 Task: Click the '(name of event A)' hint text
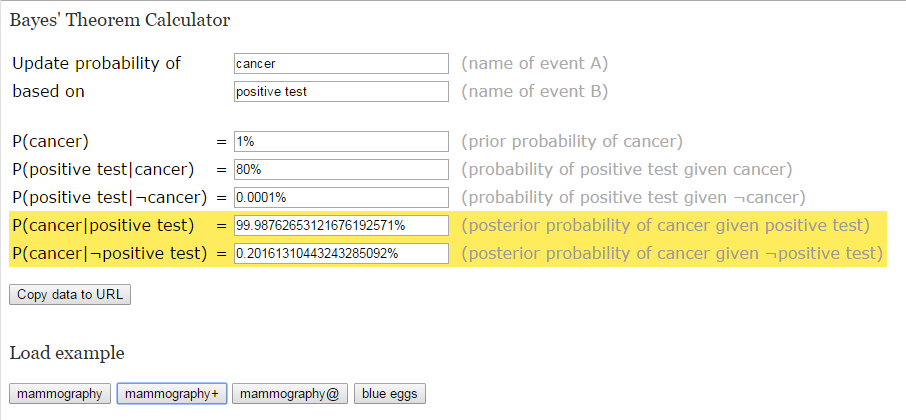click(x=534, y=64)
